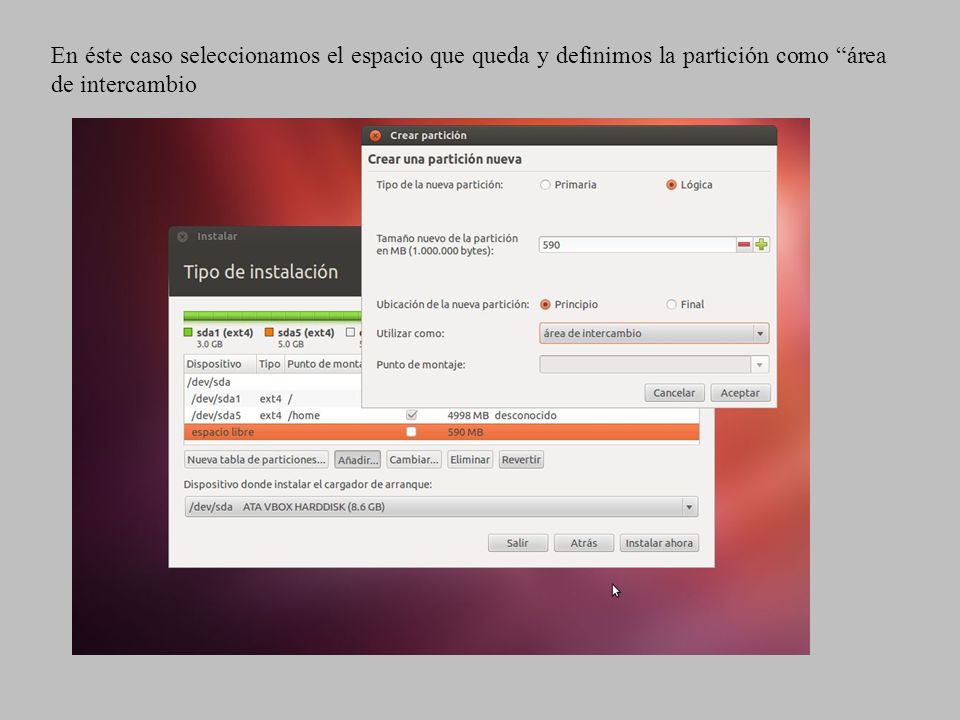Confirm with the Aceptar button

click(740, 392)
